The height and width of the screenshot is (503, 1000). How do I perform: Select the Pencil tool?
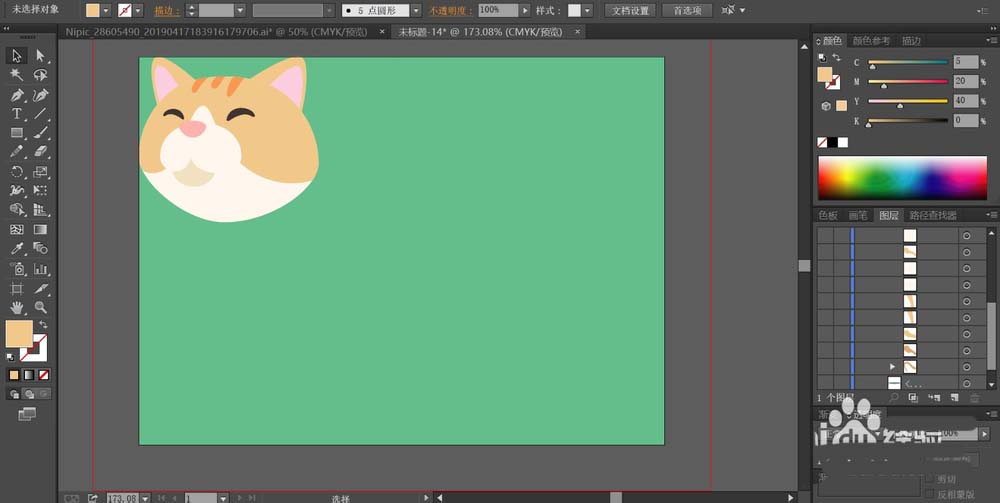pyautogui.click(x=17, y=152)
